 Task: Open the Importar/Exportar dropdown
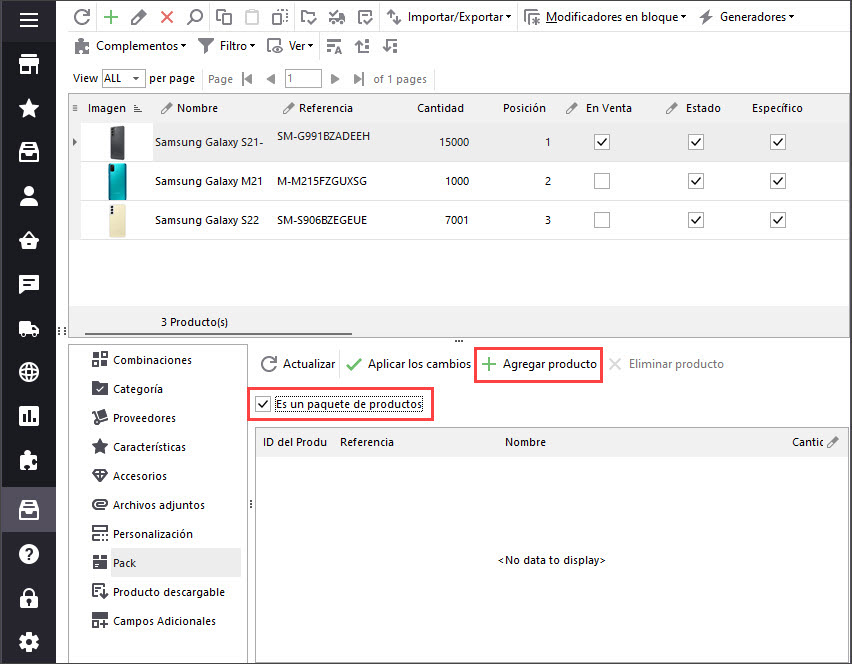click(x=449, y=17)
